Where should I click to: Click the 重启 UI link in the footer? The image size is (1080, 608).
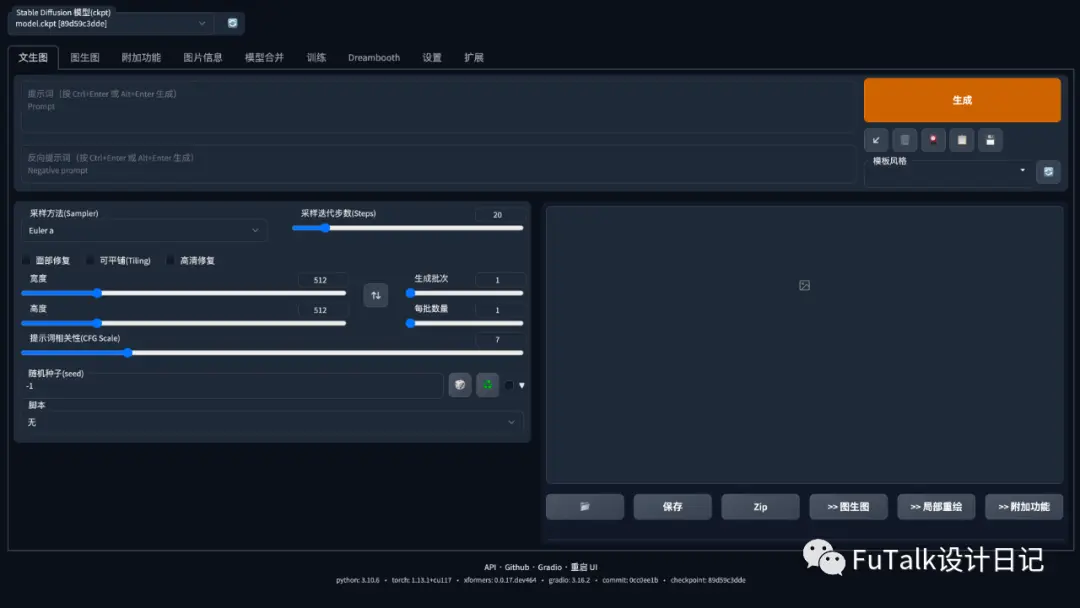click(x=584, y=567)
